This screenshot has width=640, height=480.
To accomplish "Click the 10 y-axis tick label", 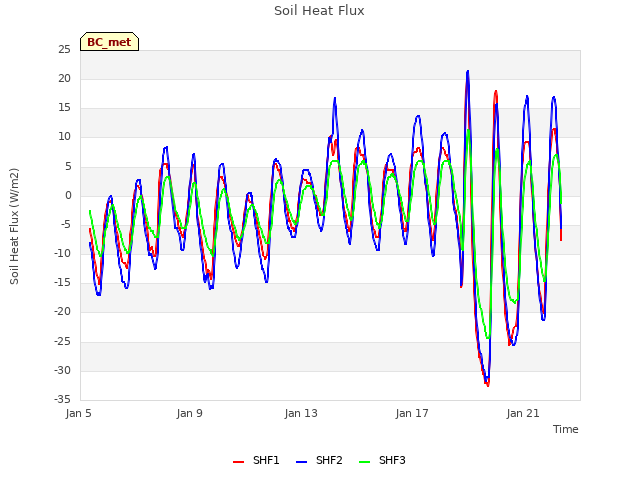I will pos(64,137).
